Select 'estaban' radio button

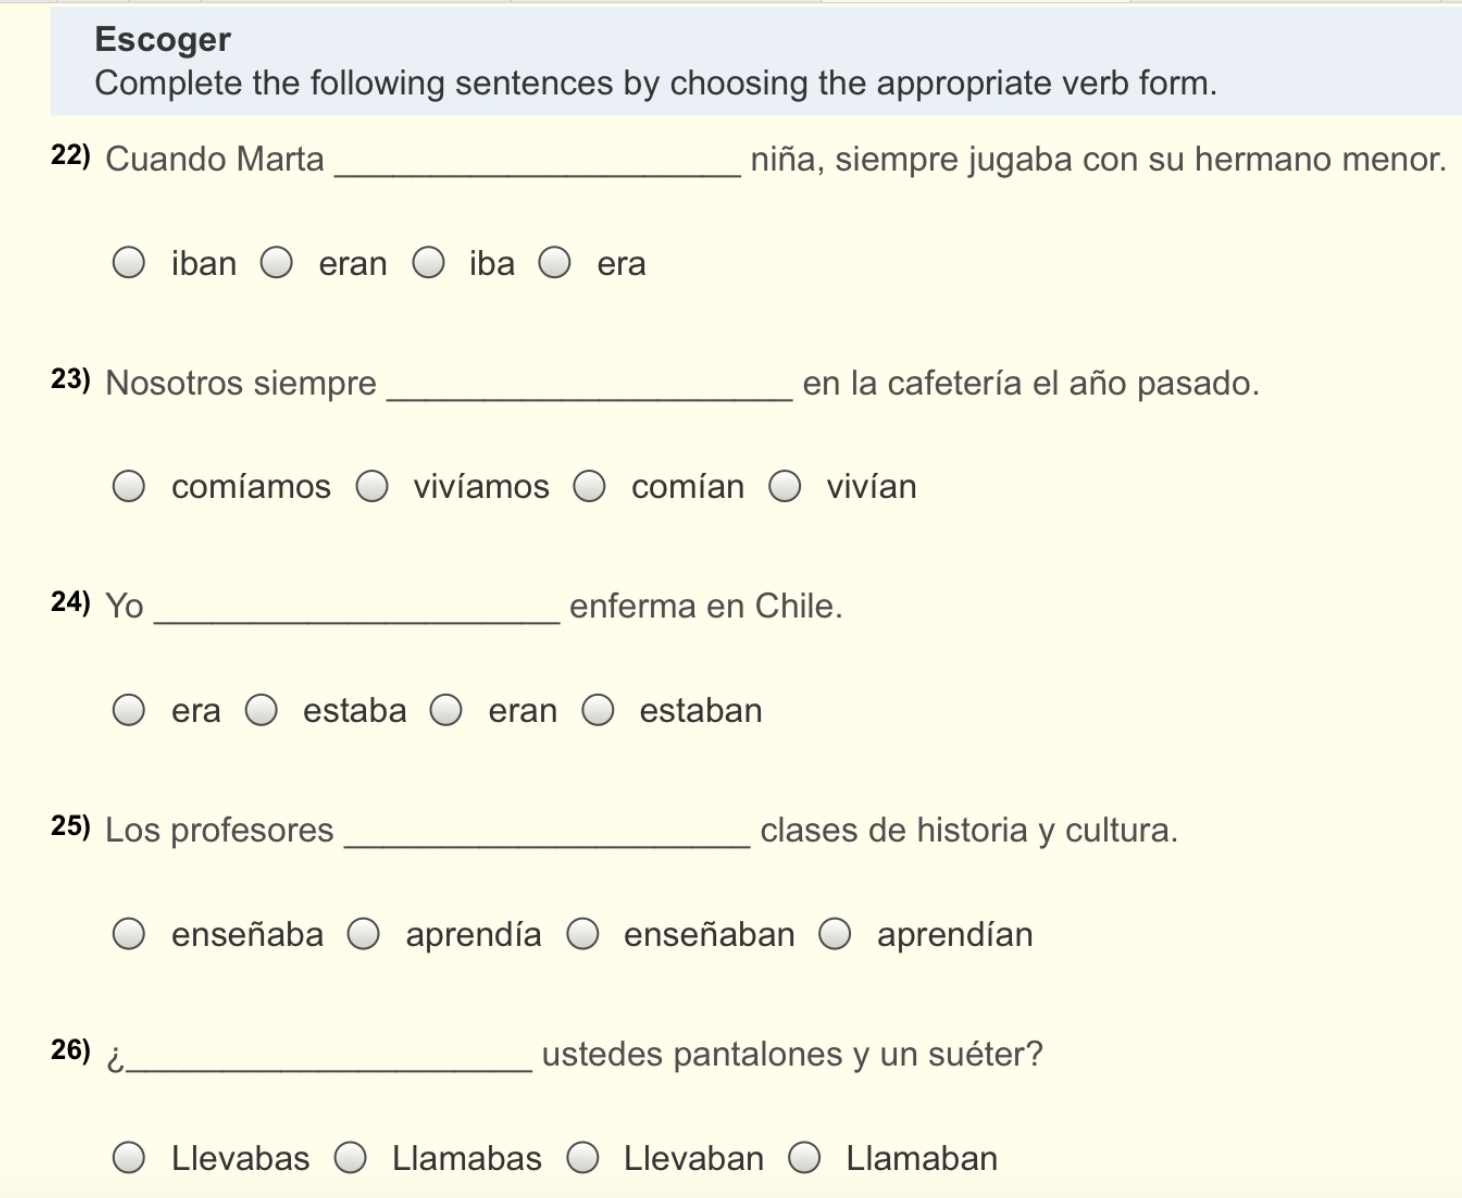pyautogui.click(x=598, y=711)
